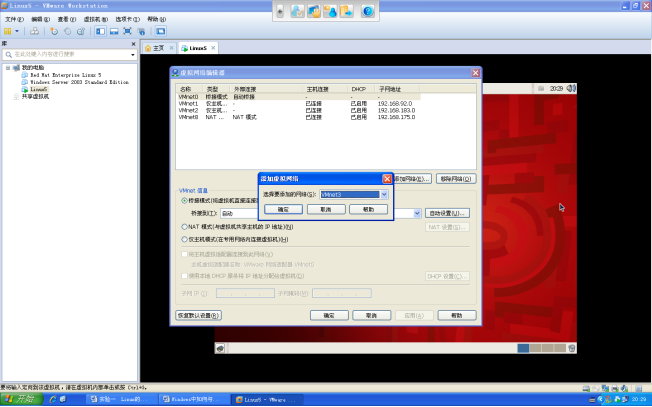The height and width of the screenshot is (407, 652).
Task: Click the revert snapshot clock icon
Action: click(x=67, y=31)
